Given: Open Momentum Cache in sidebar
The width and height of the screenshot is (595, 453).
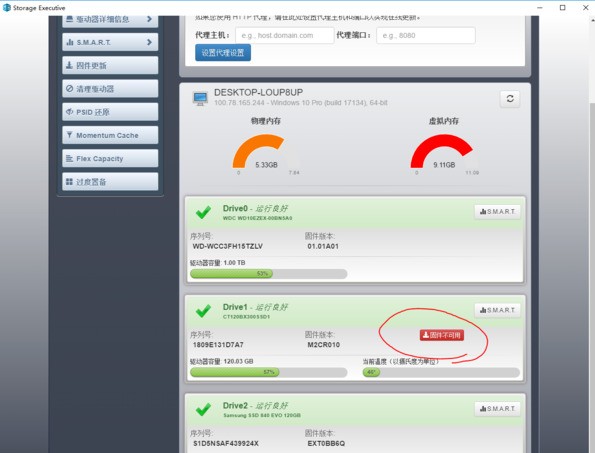Looking at the screenshot, I should [110, 135].
